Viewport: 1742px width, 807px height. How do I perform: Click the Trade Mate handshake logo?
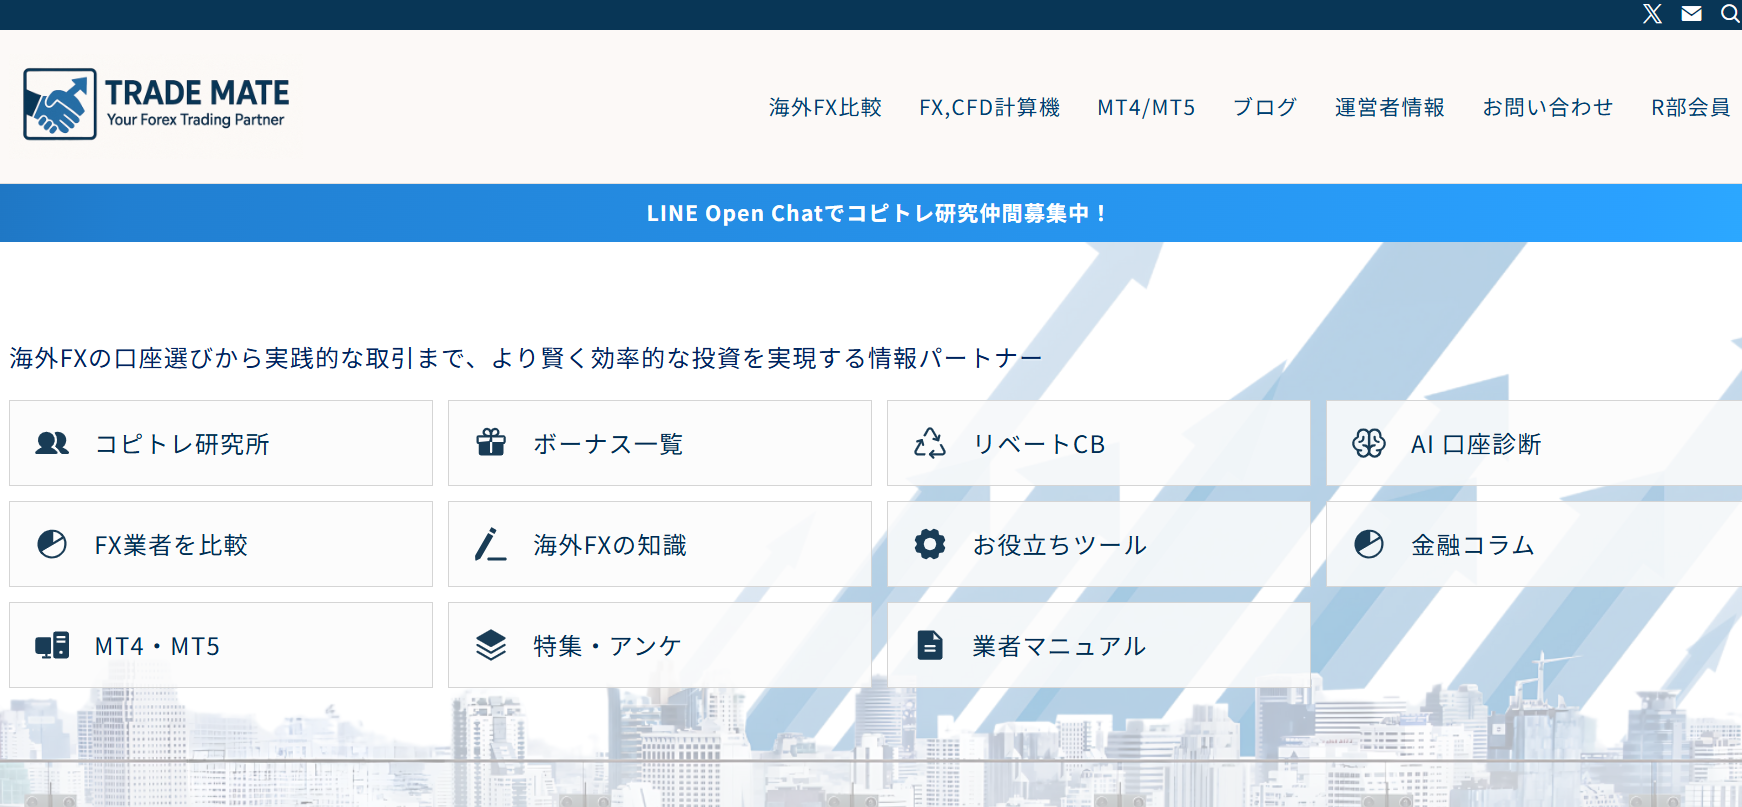(x=60, y=104)
